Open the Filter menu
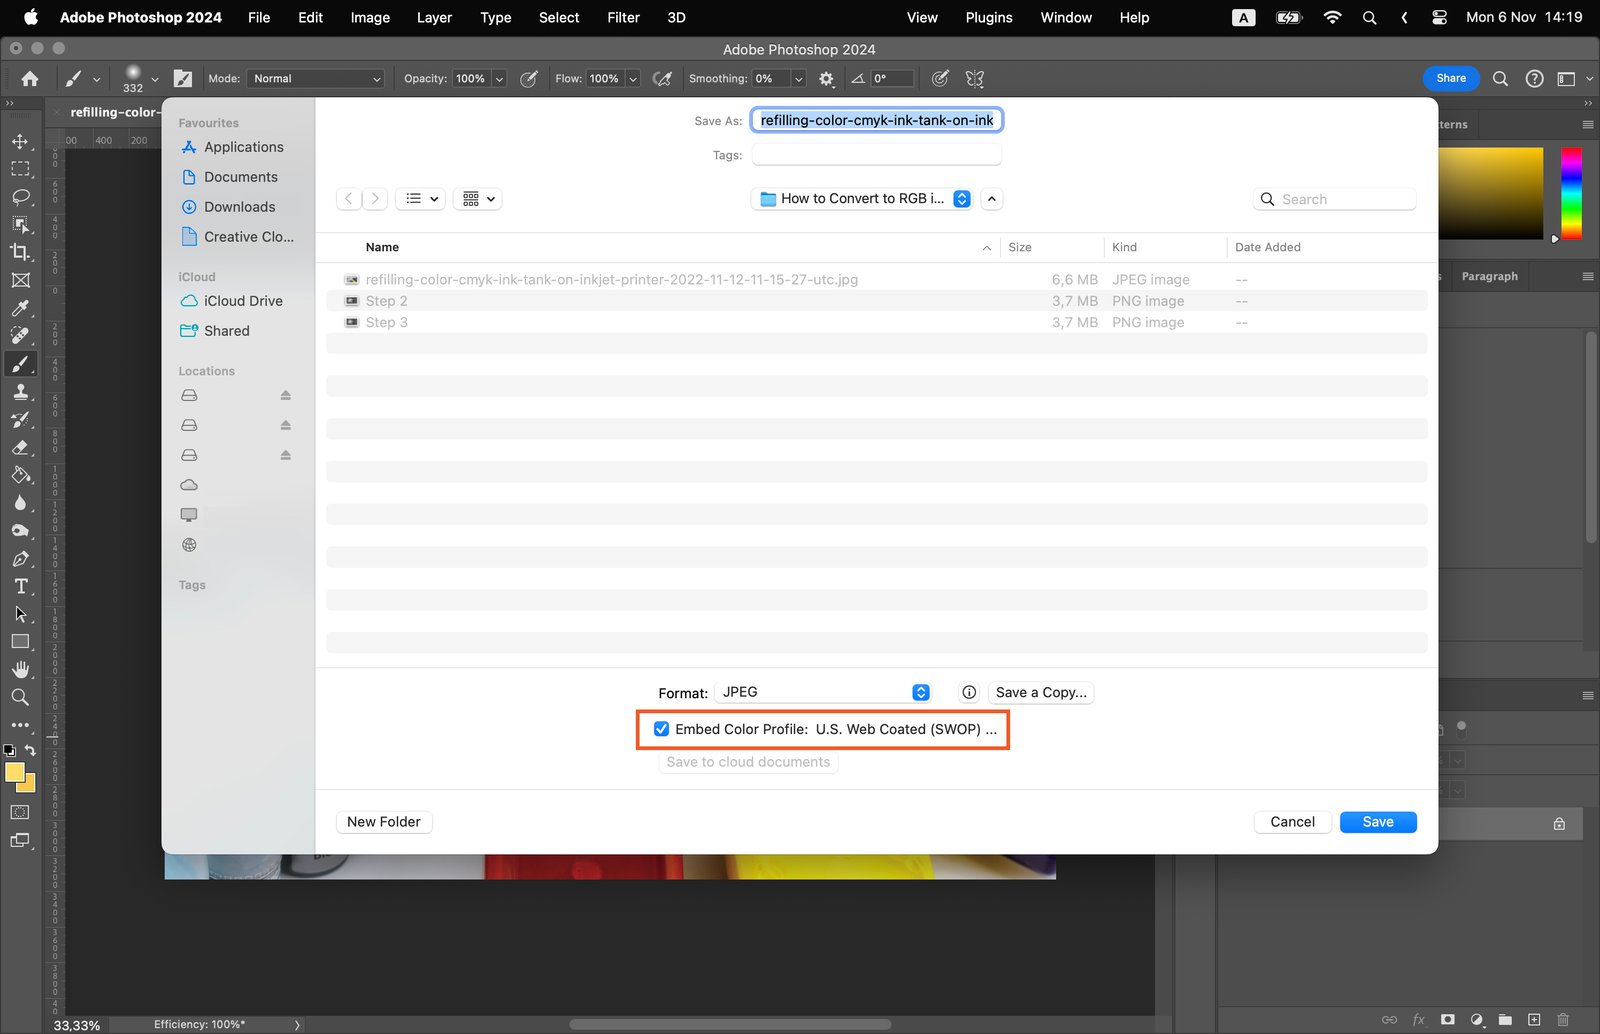The width and height of the screenshot is (1600, 1034). (623, 17)
